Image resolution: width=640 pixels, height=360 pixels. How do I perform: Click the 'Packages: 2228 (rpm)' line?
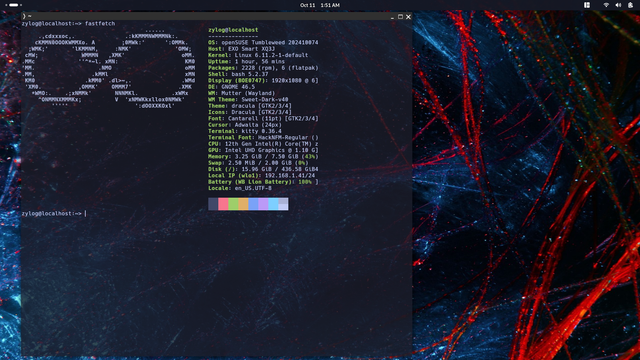click(263, 68)
